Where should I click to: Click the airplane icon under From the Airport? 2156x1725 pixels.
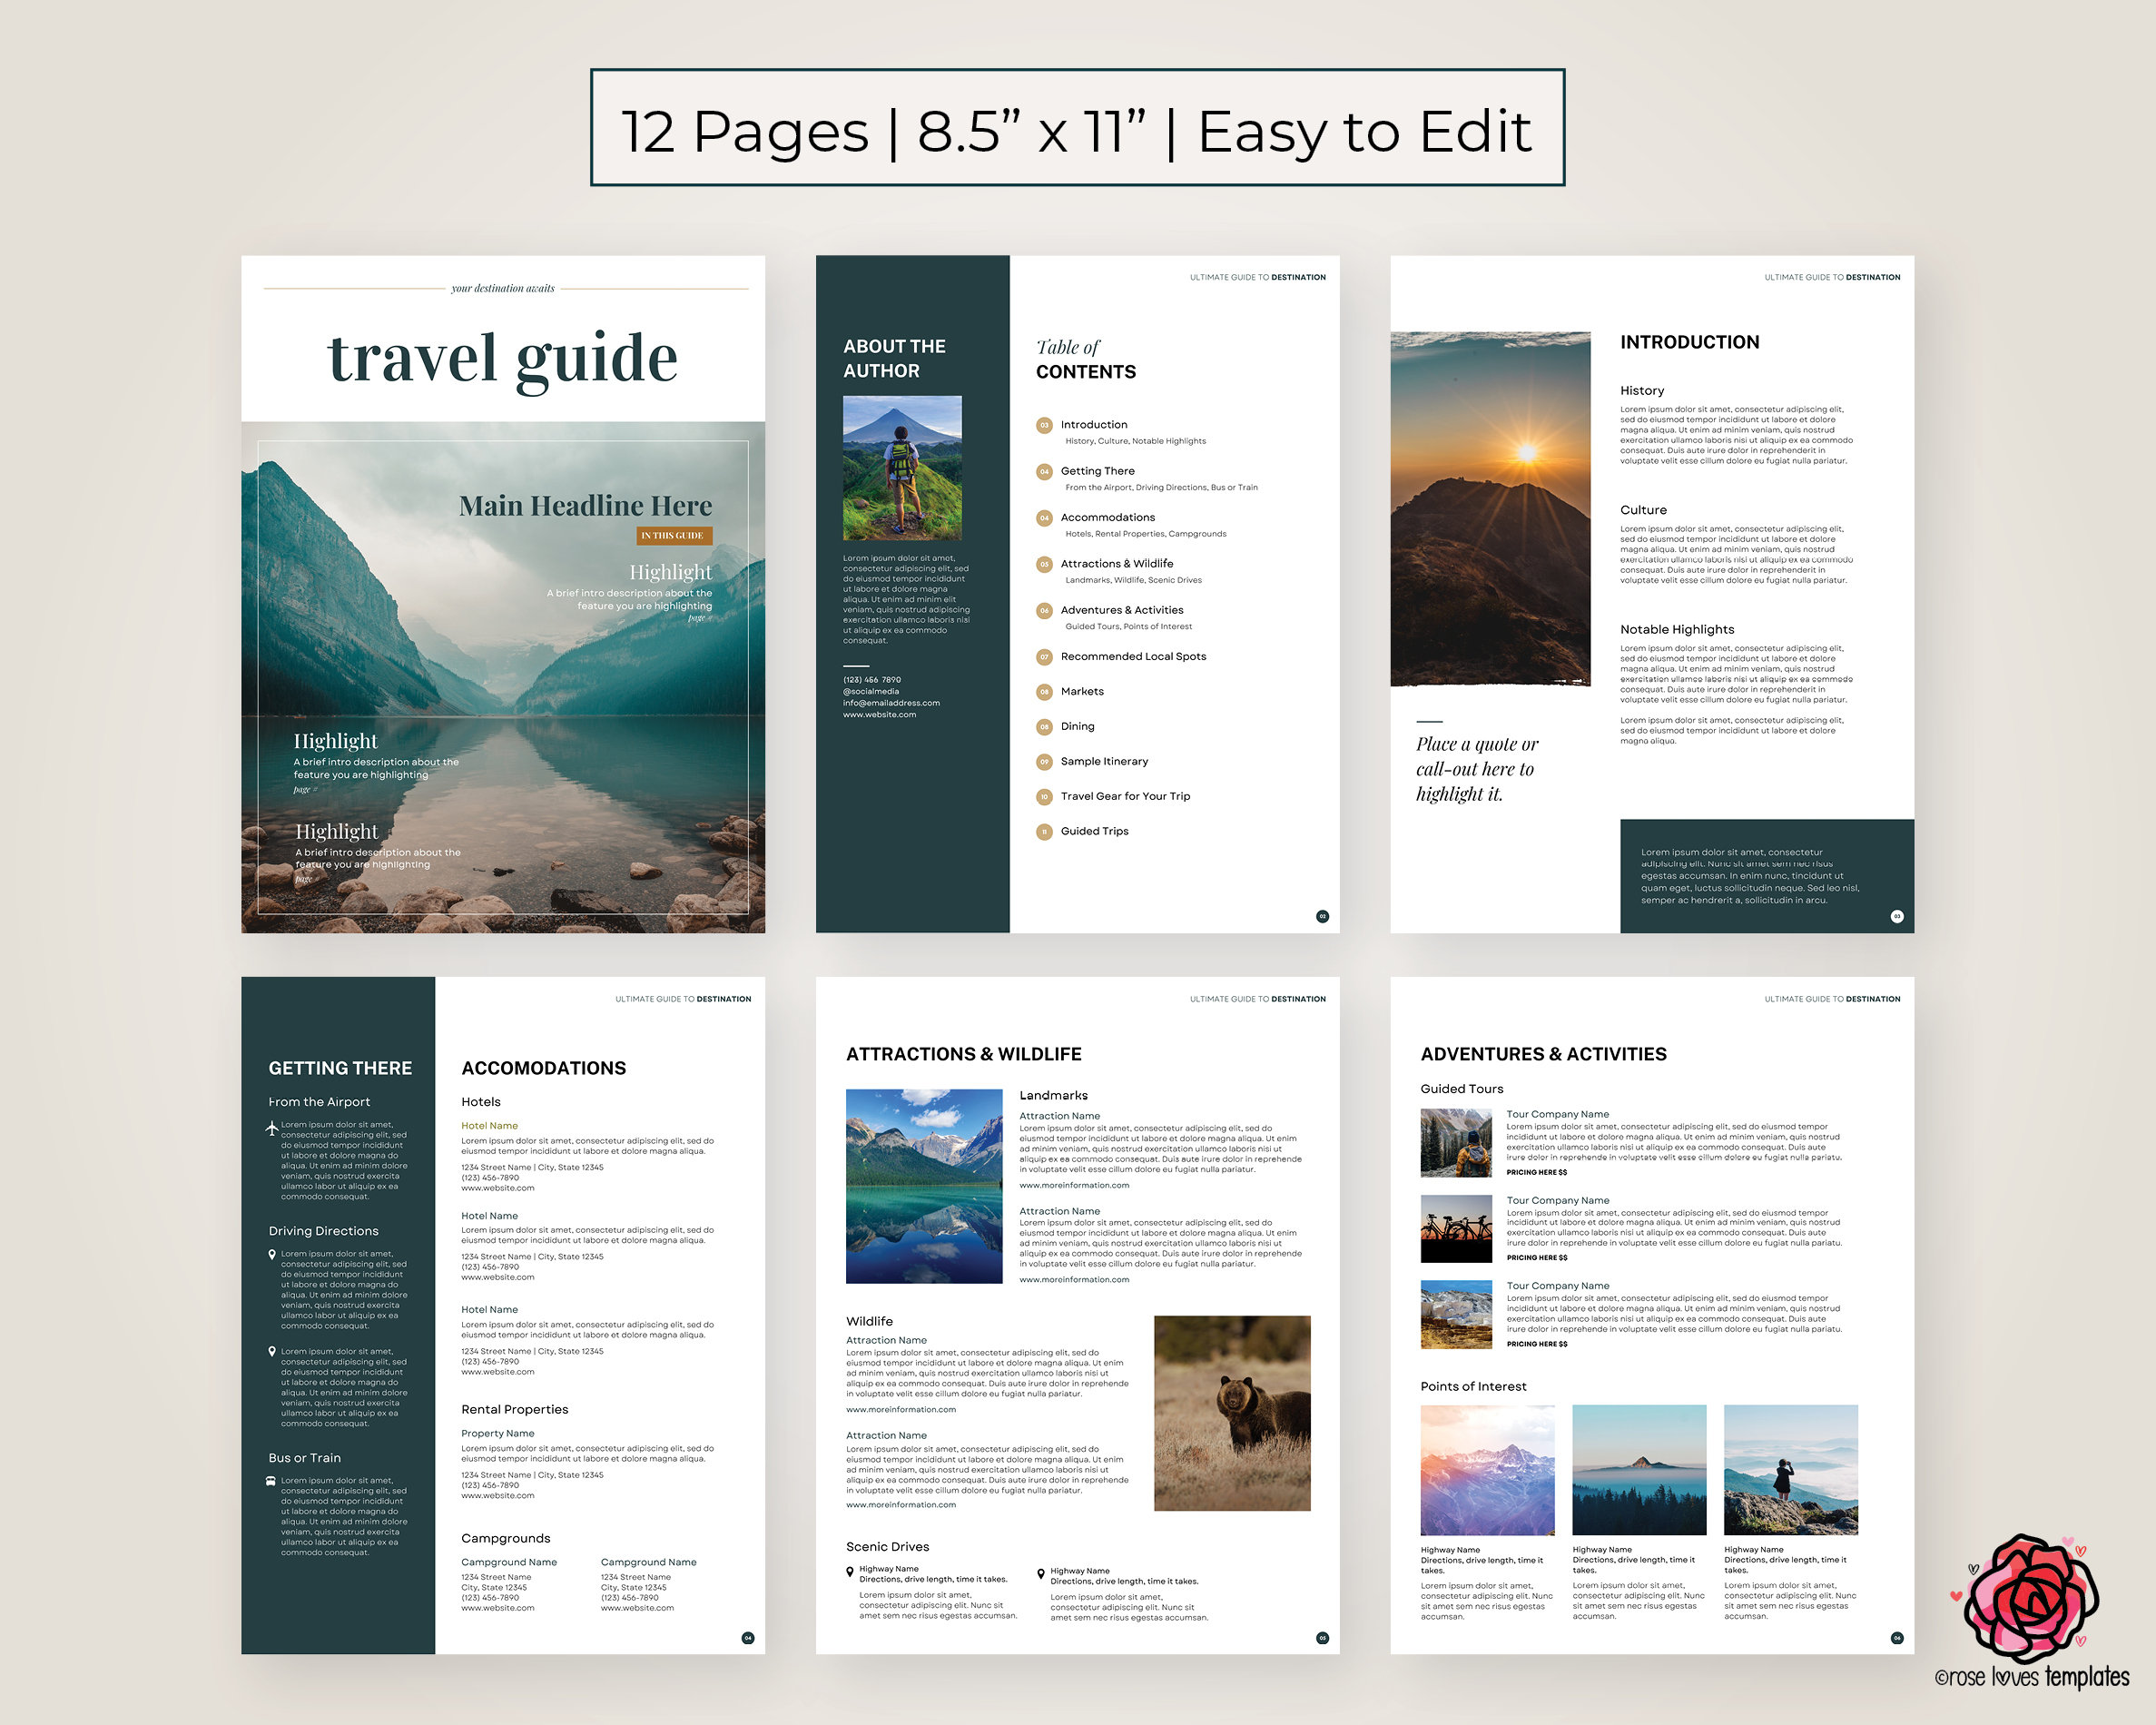[271, 1128]
